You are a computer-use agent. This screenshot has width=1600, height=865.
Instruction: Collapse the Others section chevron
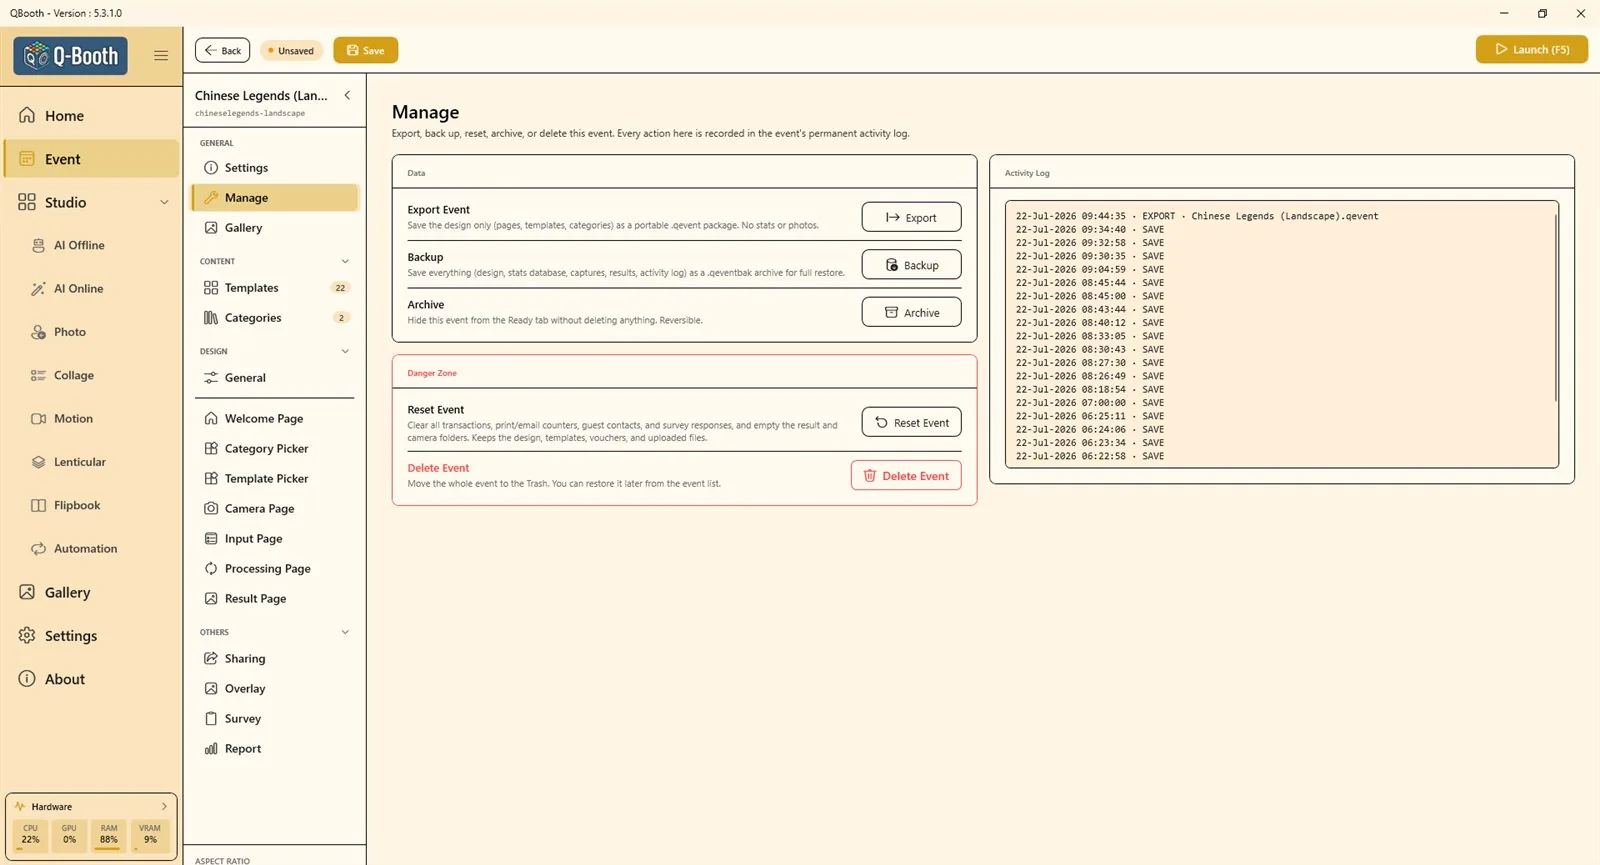coord(345,633)
